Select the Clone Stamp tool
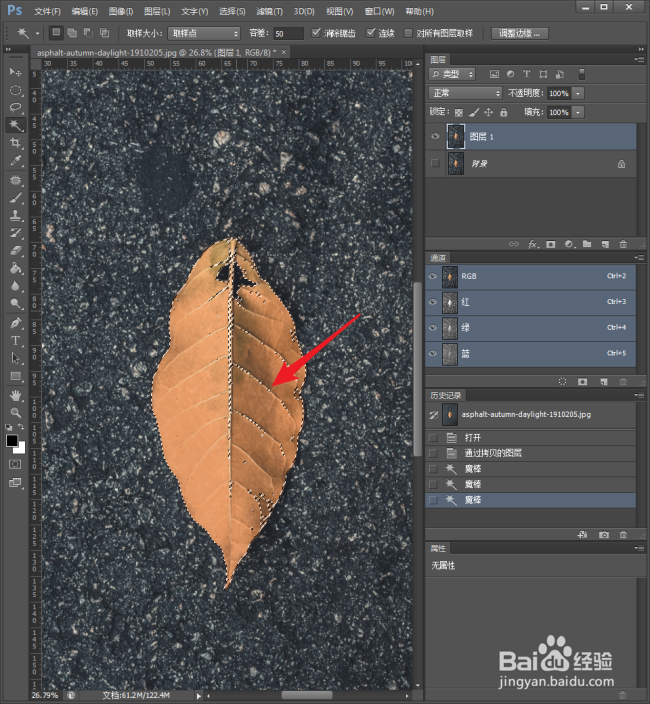The image size is (650, 704). [15, 216]
